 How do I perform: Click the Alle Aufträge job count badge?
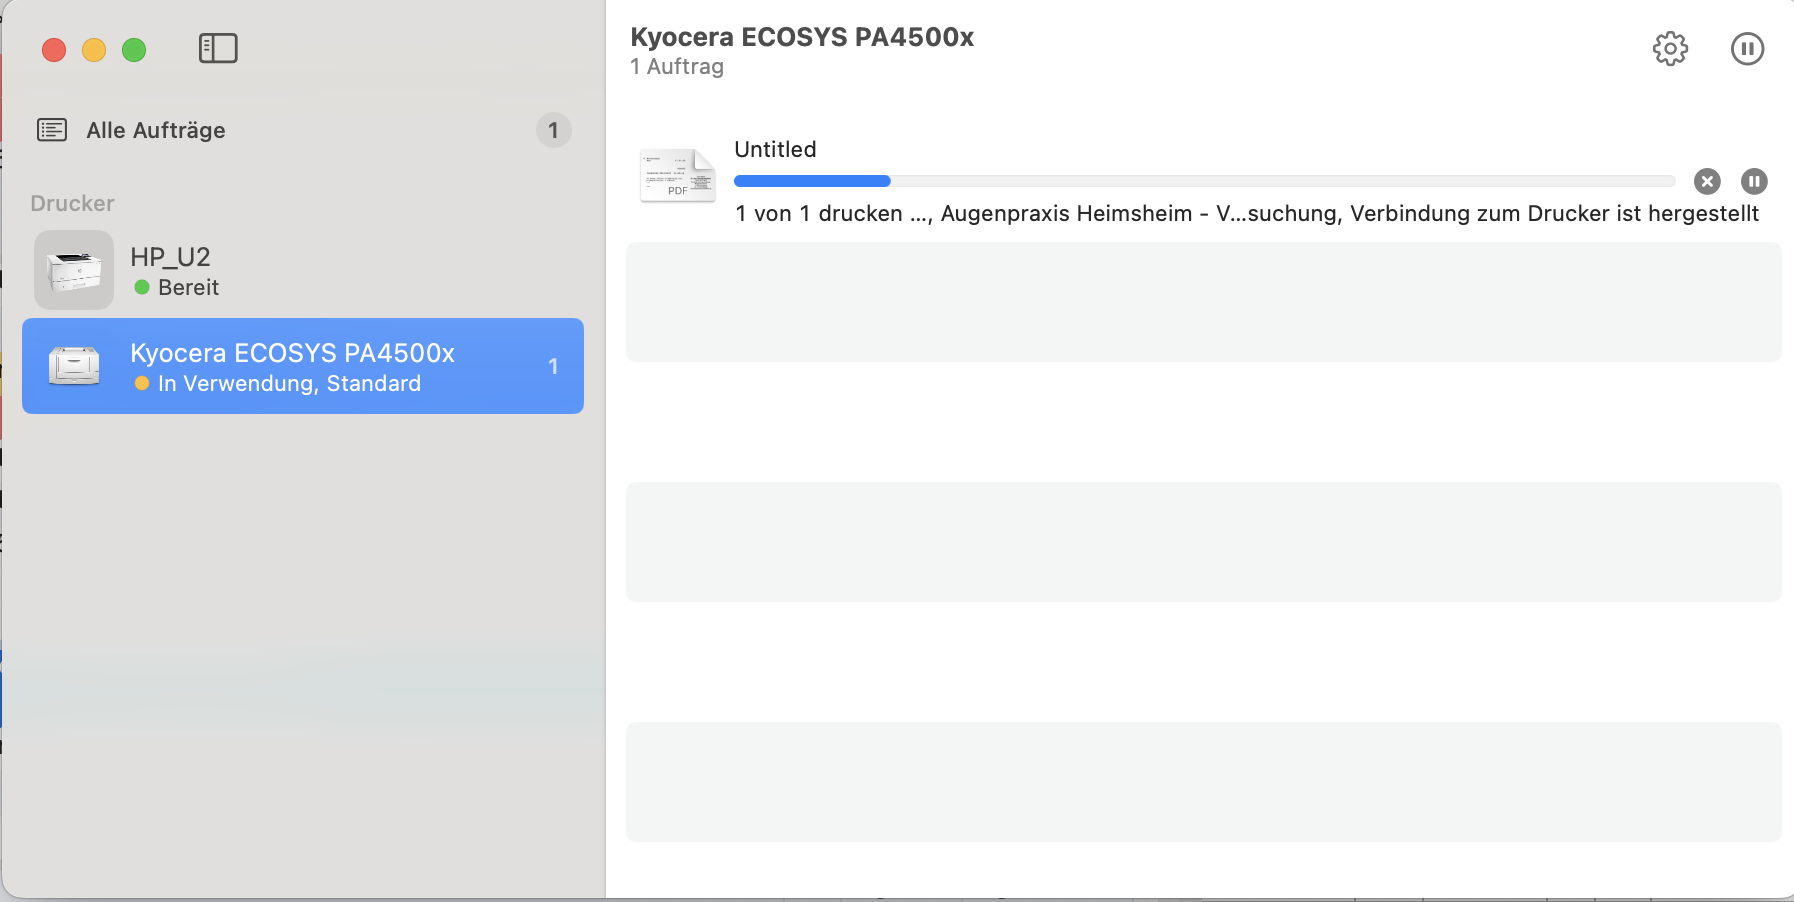coord(553,130)
